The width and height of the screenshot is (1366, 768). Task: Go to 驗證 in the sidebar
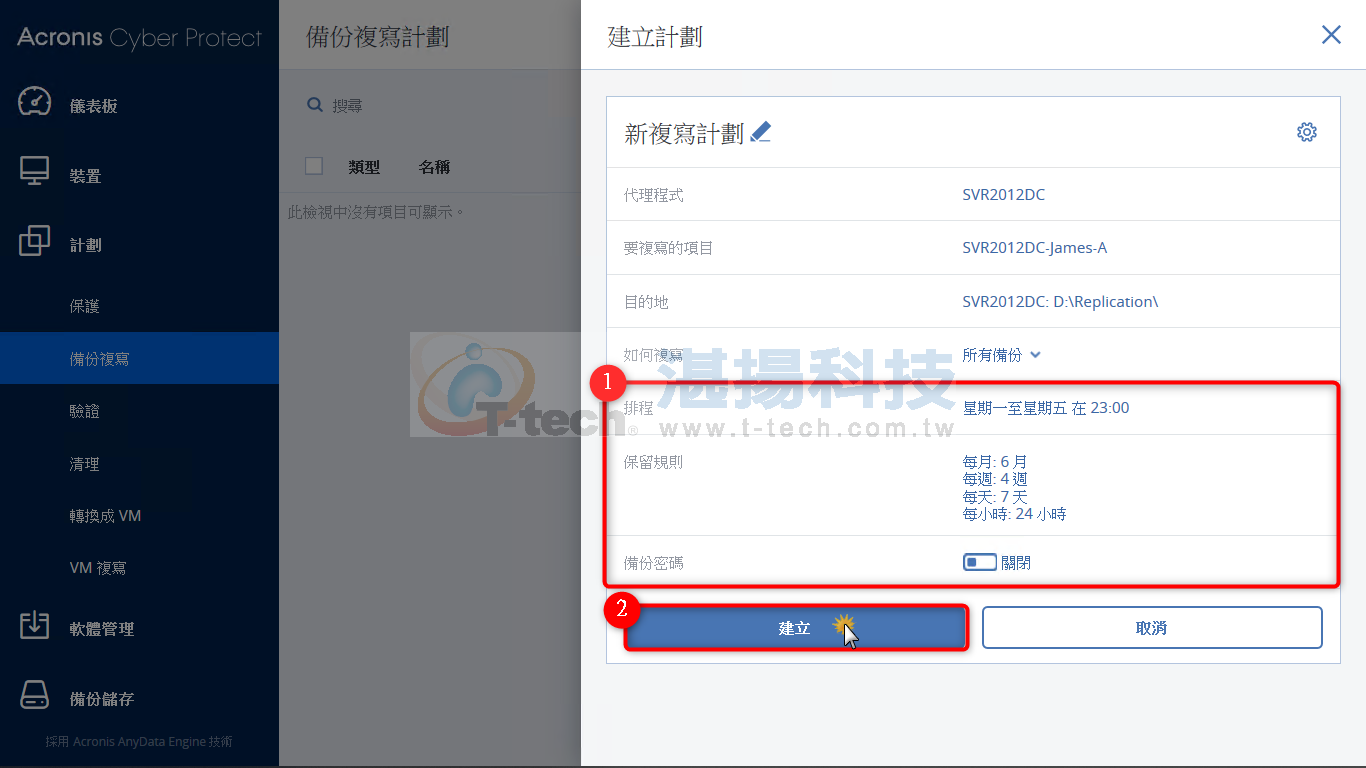(x=85, y=411)
